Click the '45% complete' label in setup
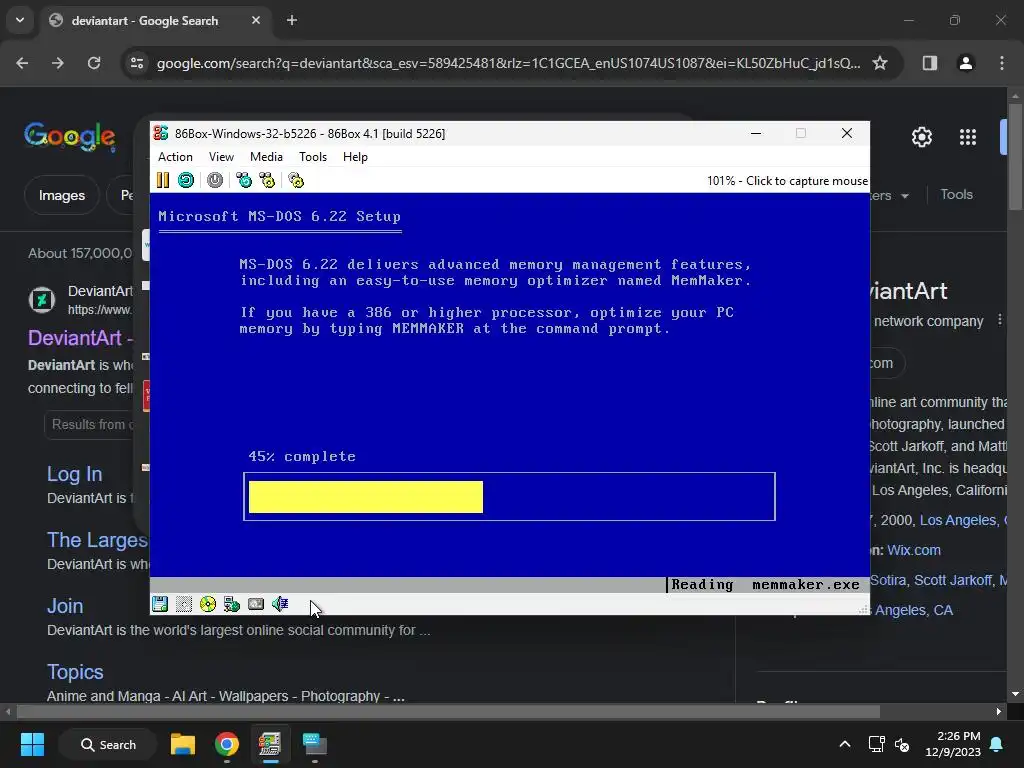Screen dimensions: 1024x768 302,456
